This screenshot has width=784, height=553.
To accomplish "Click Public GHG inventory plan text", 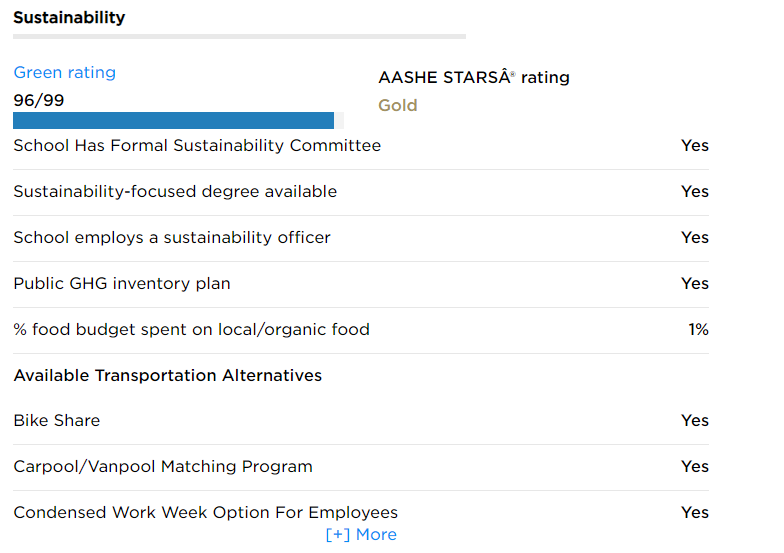I will coord(122,284).
